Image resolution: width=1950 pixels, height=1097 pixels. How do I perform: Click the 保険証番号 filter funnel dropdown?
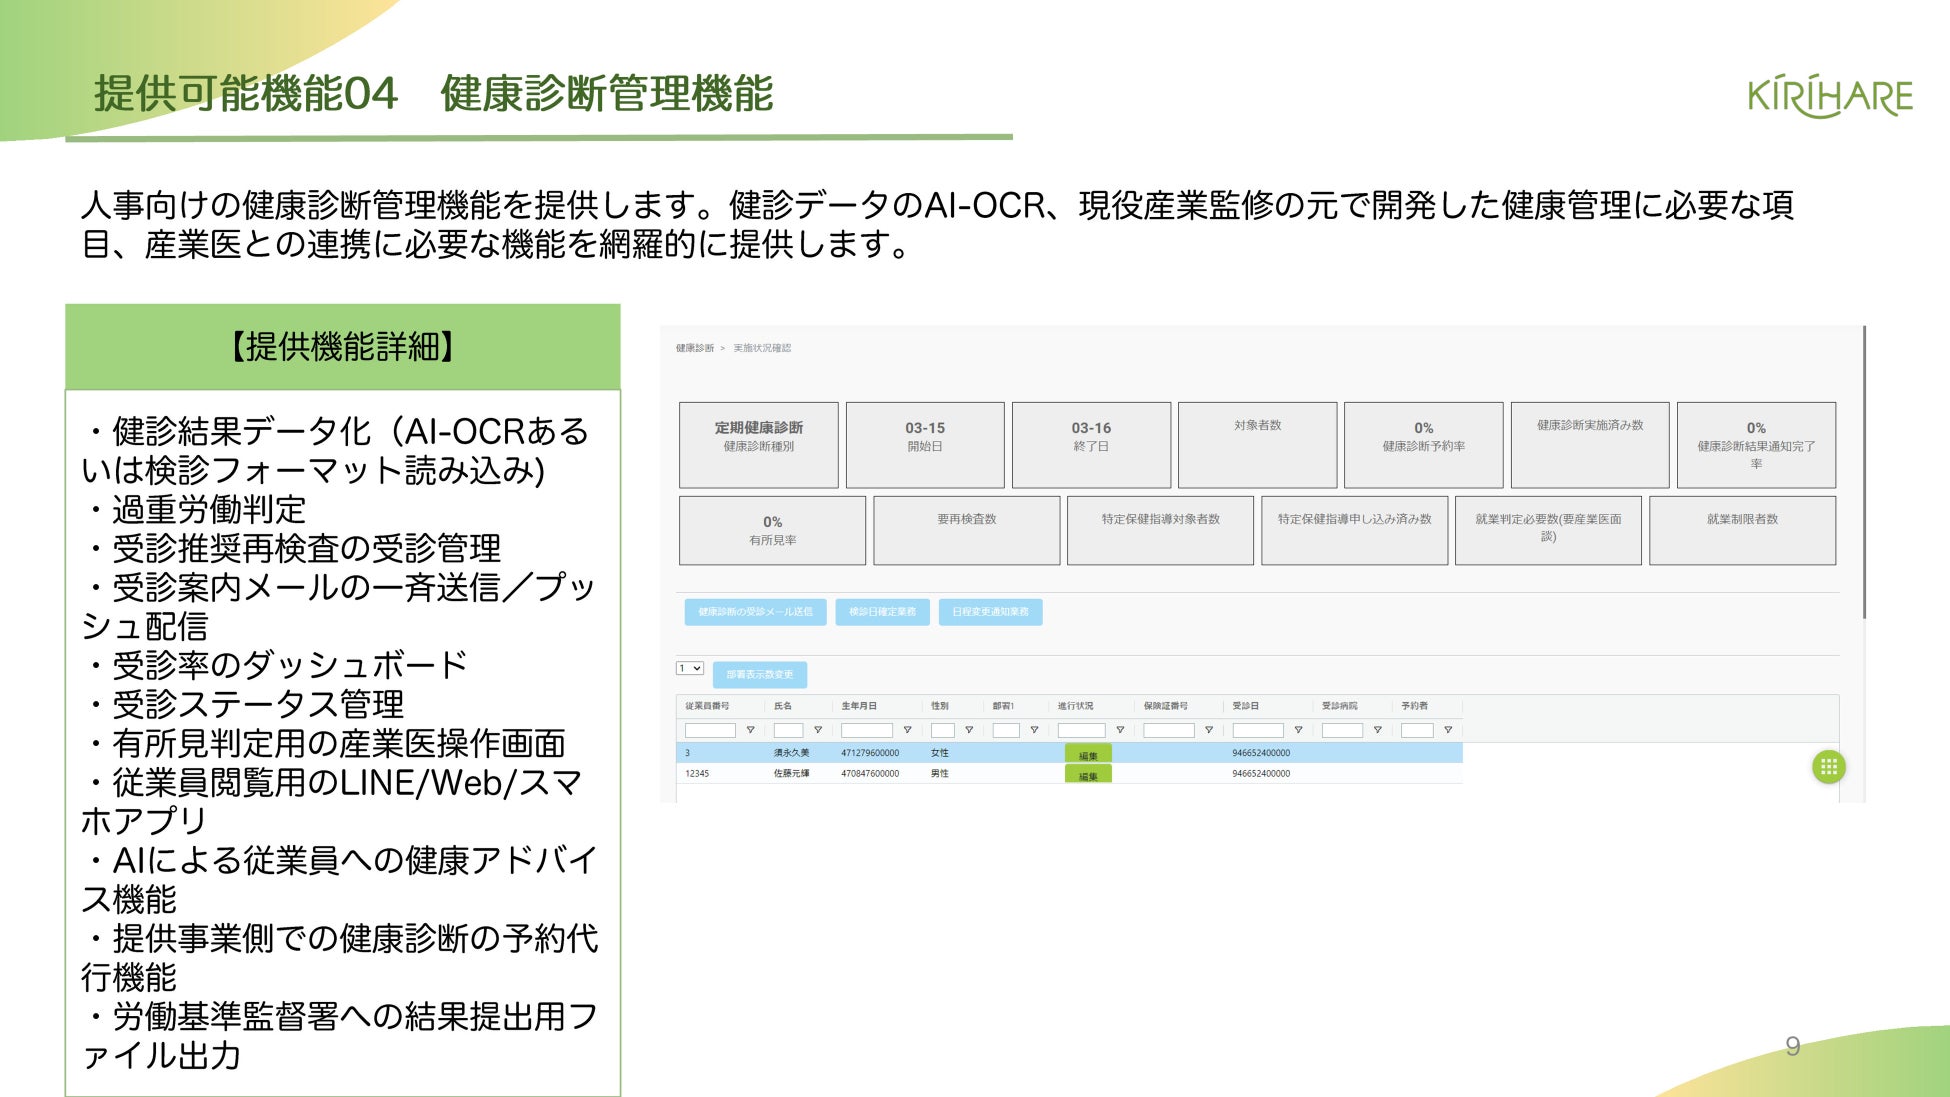(1208, 730)
